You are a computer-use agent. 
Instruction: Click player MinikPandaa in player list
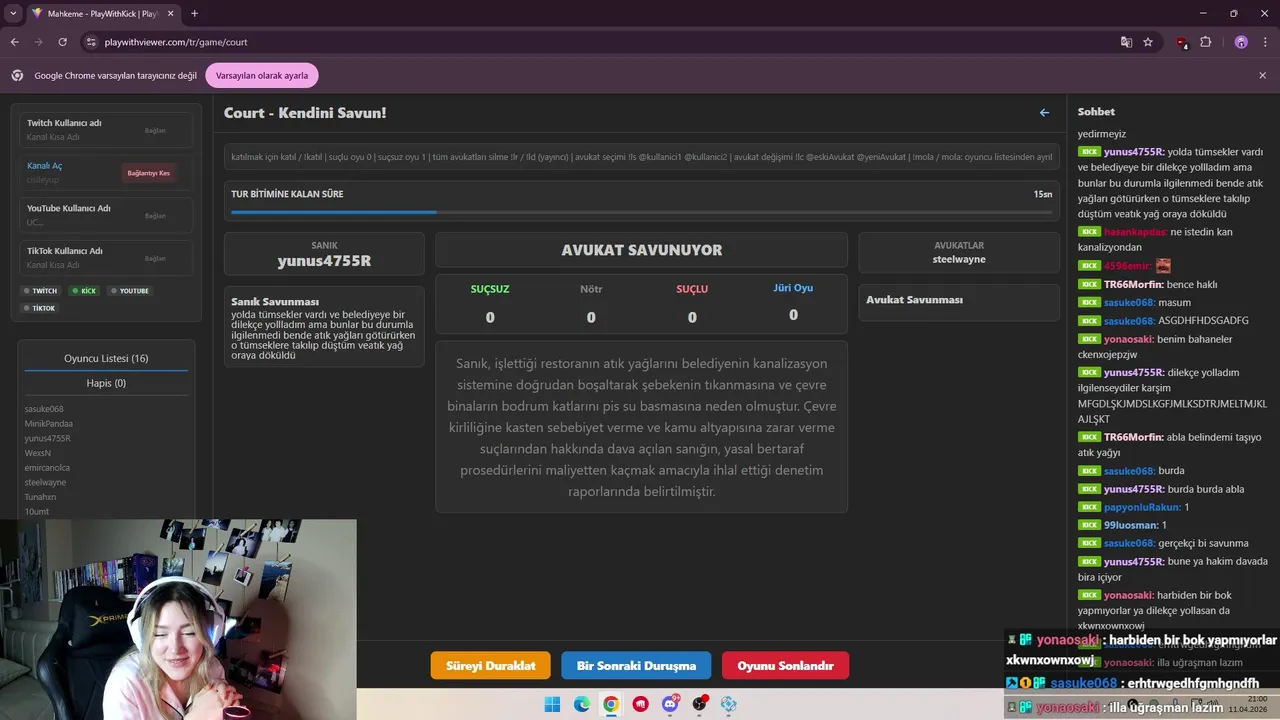pyautogui.click(x=49, y=424)
